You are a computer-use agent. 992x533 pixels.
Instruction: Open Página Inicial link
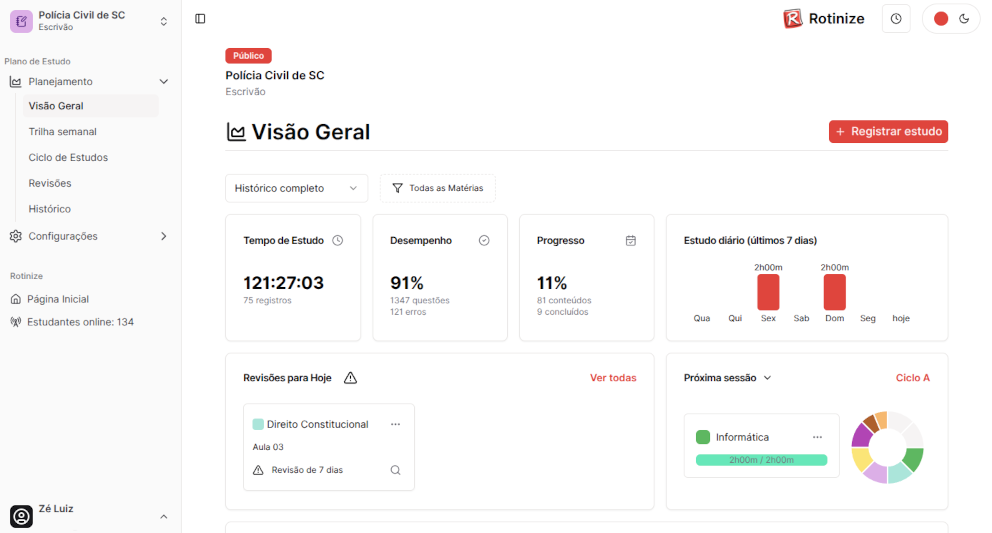[x=58, y=299]
